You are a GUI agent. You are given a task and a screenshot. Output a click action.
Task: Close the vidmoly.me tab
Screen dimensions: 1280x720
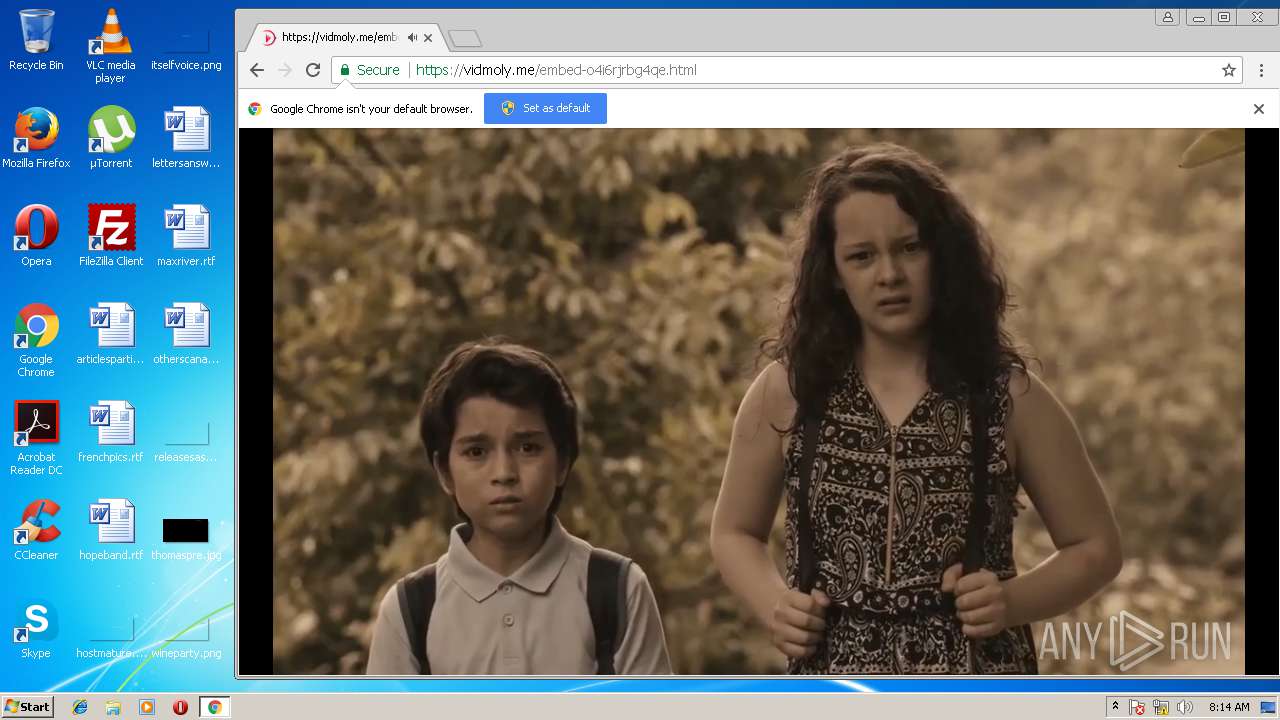point(428,38)
